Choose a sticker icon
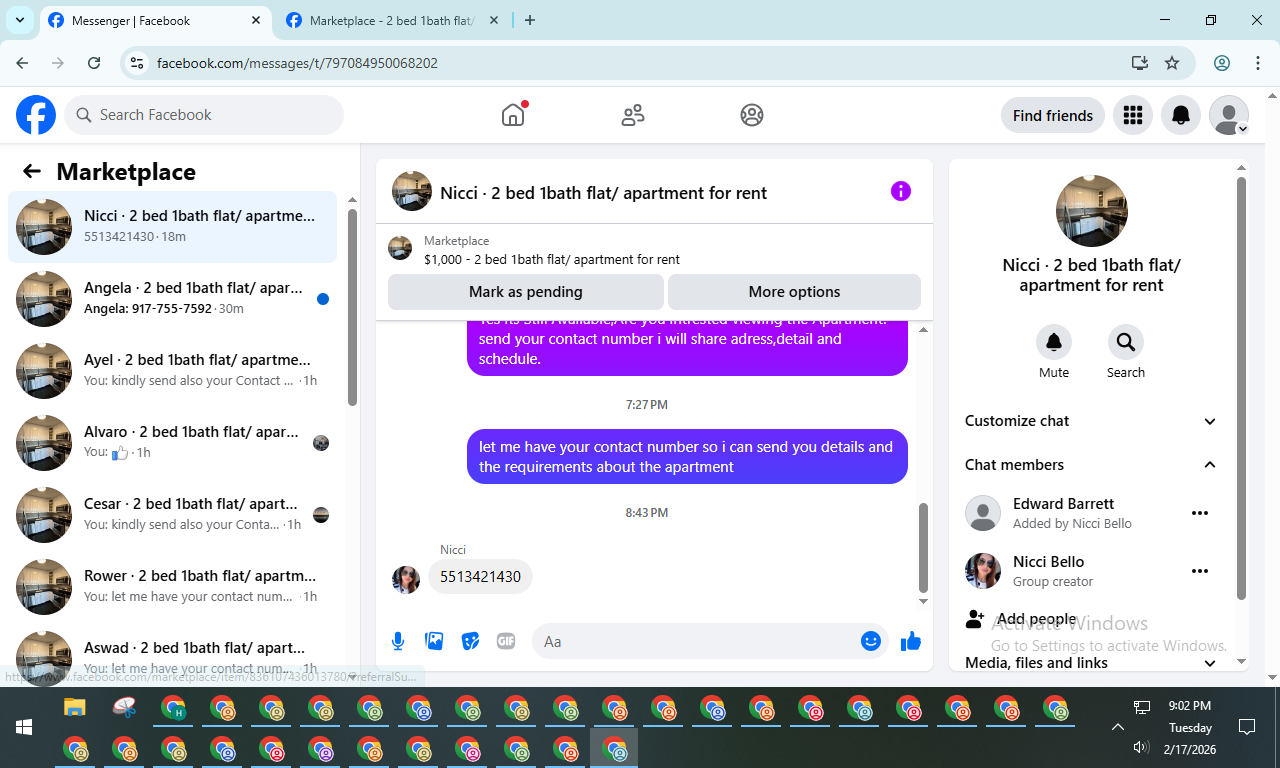This screenshot has height=768, width=1280. [x=470, y=641]
